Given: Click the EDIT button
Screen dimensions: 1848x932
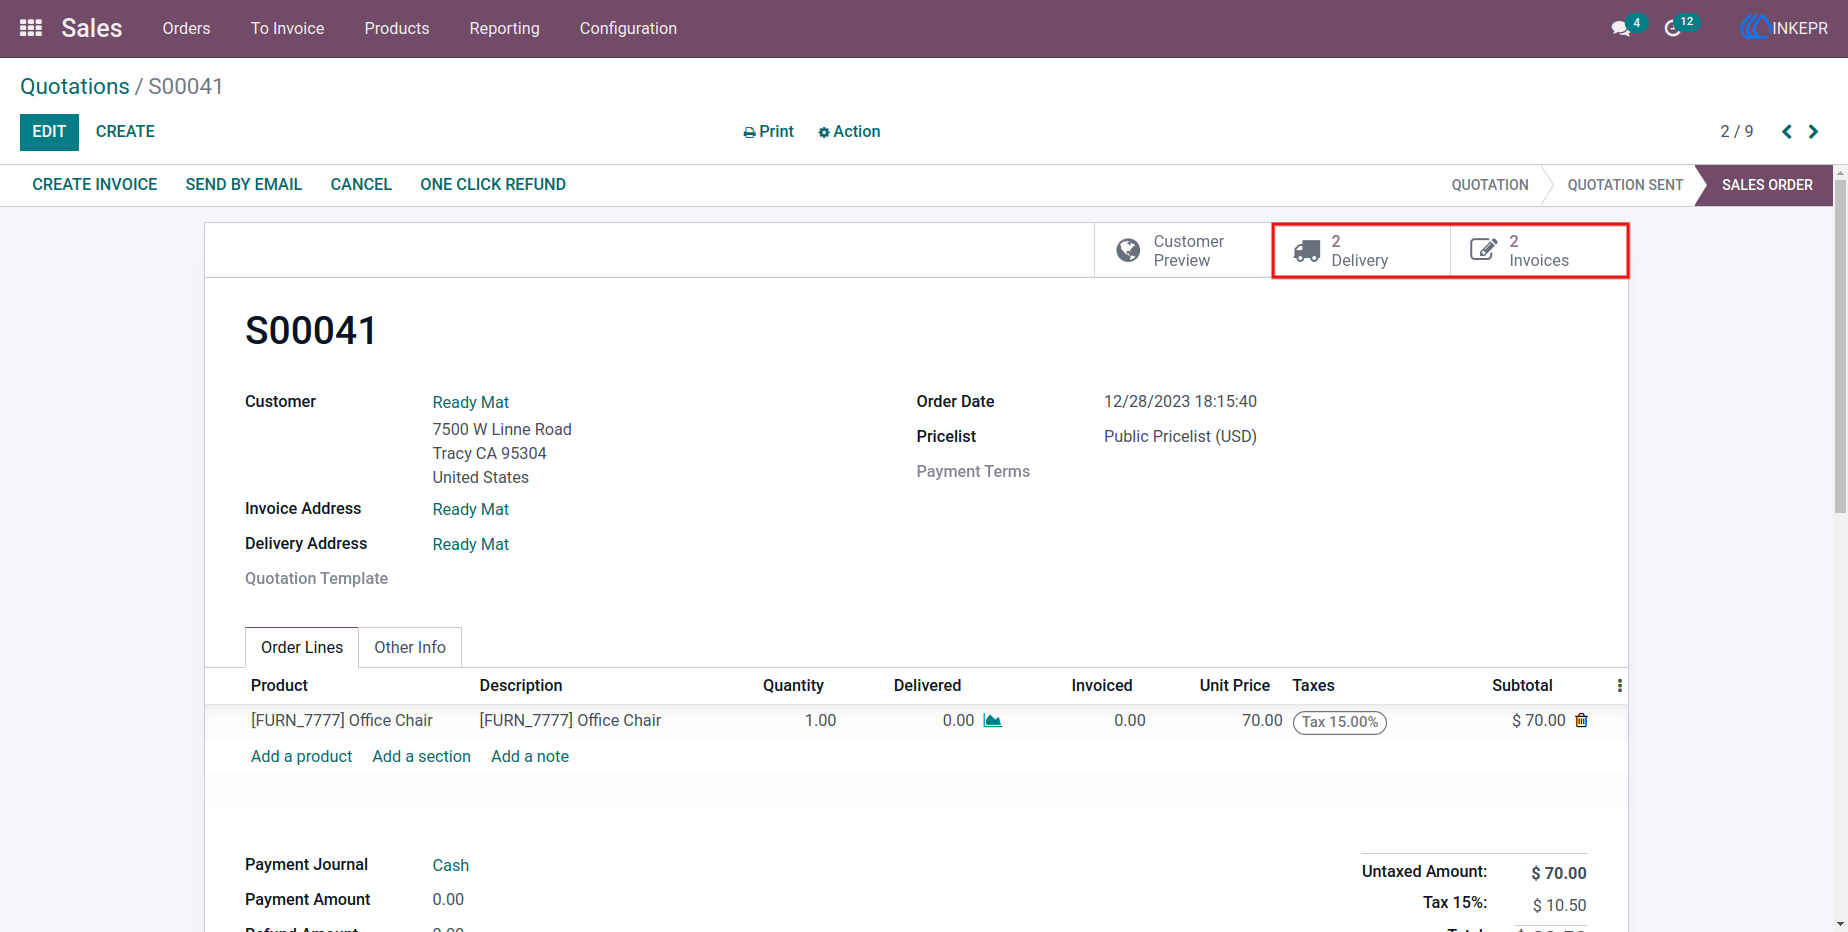Looking at the screenshot, I should coord(49,132).
